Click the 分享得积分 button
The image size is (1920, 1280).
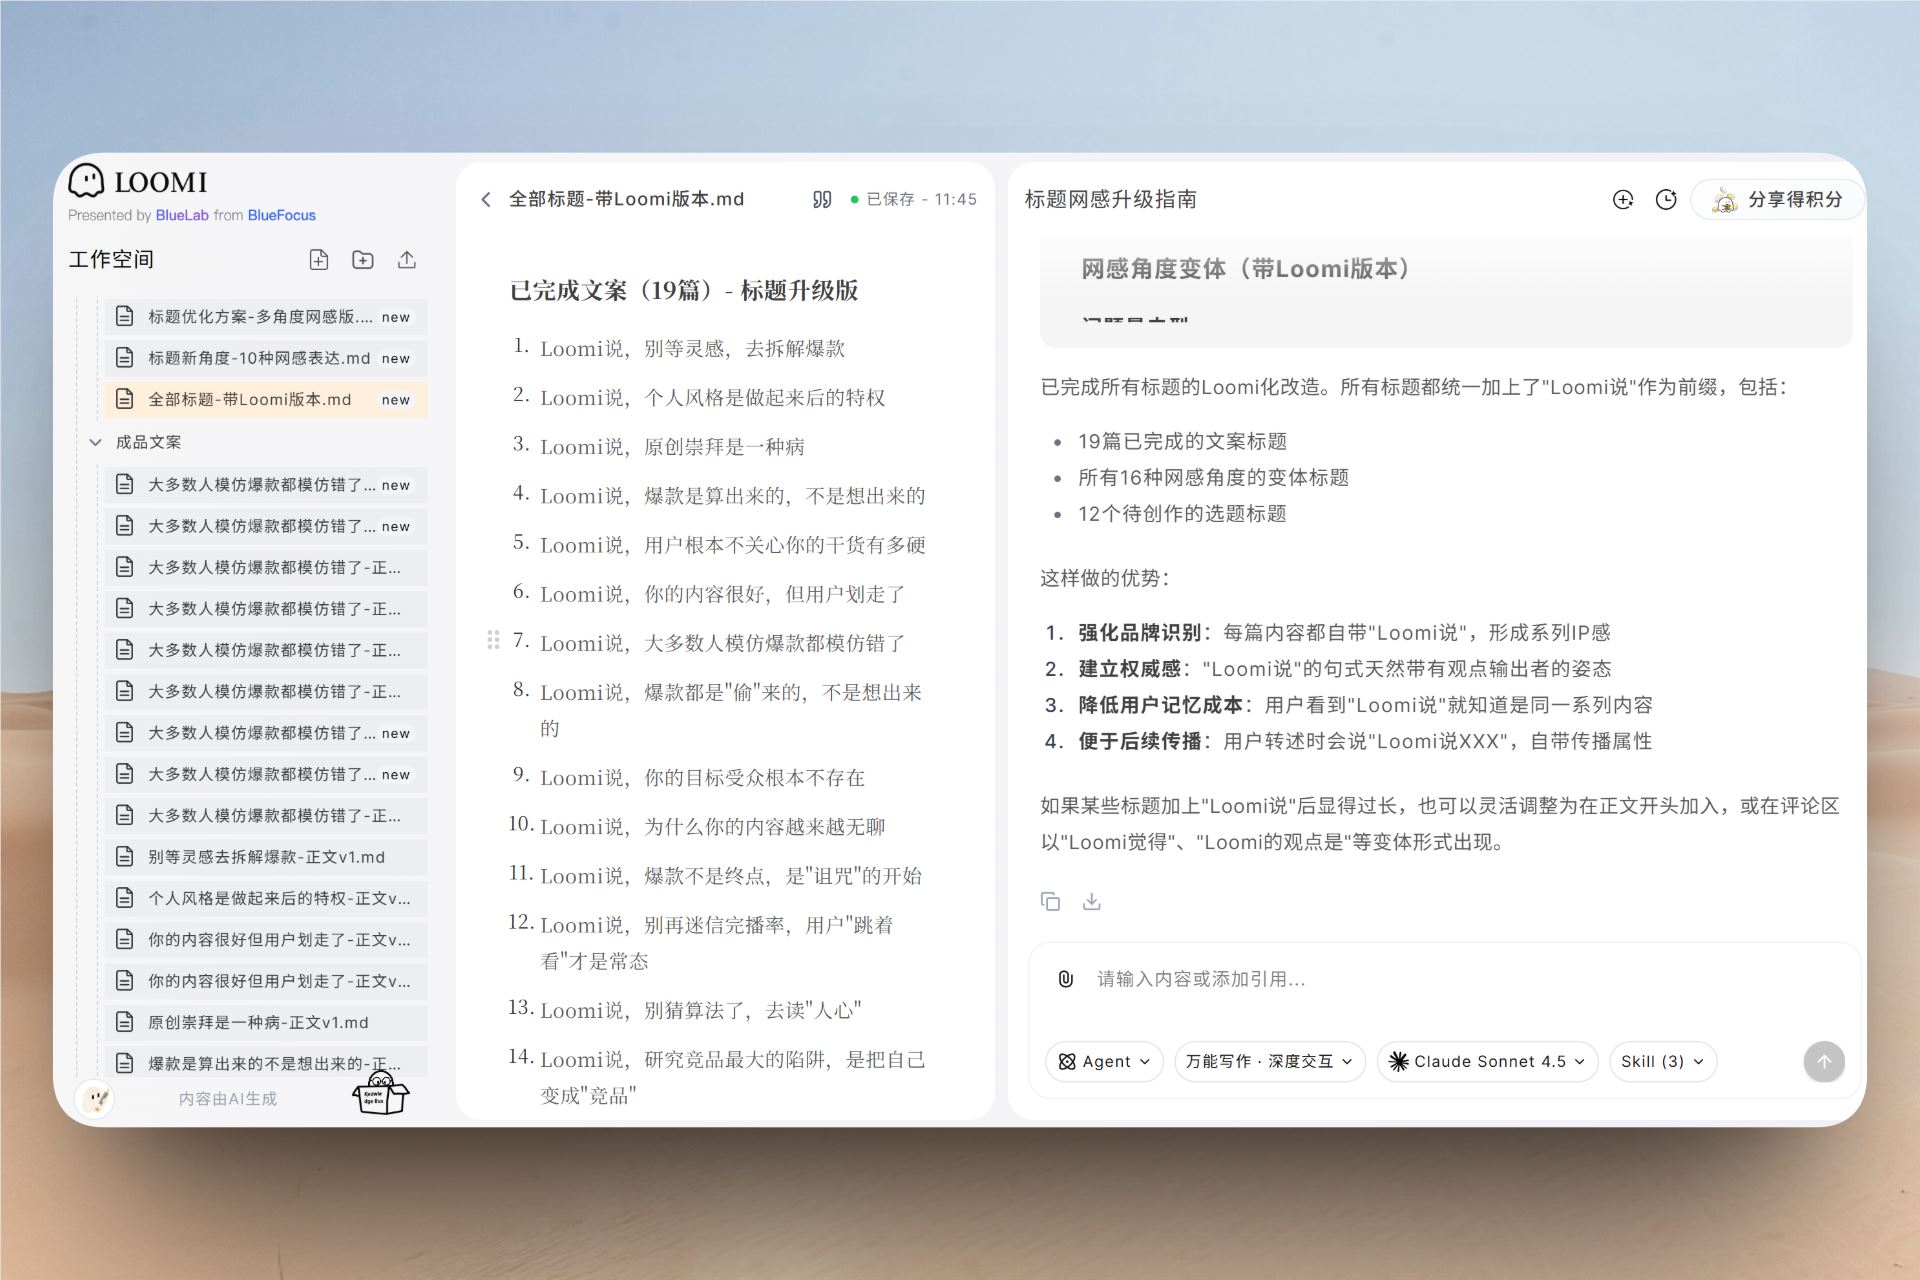coord(1777,199)
